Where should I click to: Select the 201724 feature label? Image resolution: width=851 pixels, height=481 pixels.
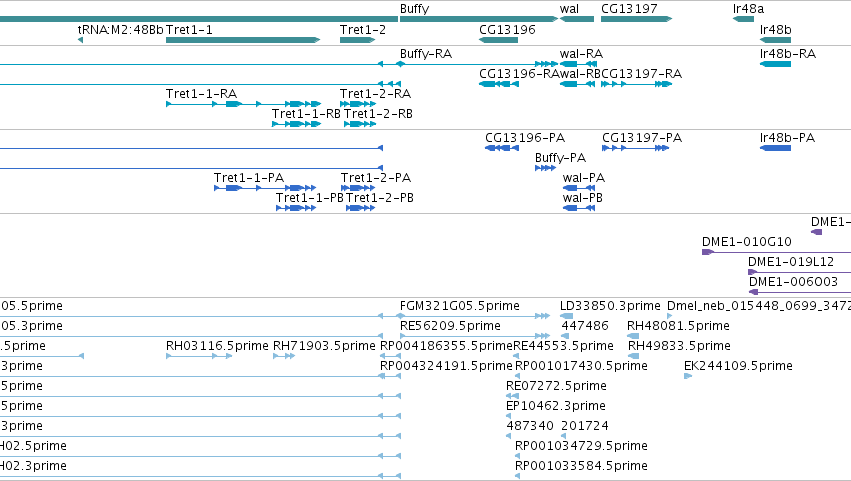pos(585,427)
